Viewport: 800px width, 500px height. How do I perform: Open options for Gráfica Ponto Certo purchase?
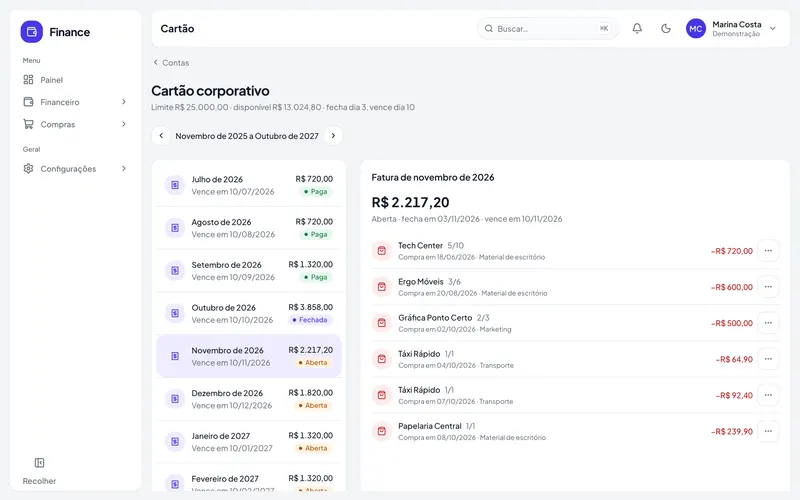768,323
